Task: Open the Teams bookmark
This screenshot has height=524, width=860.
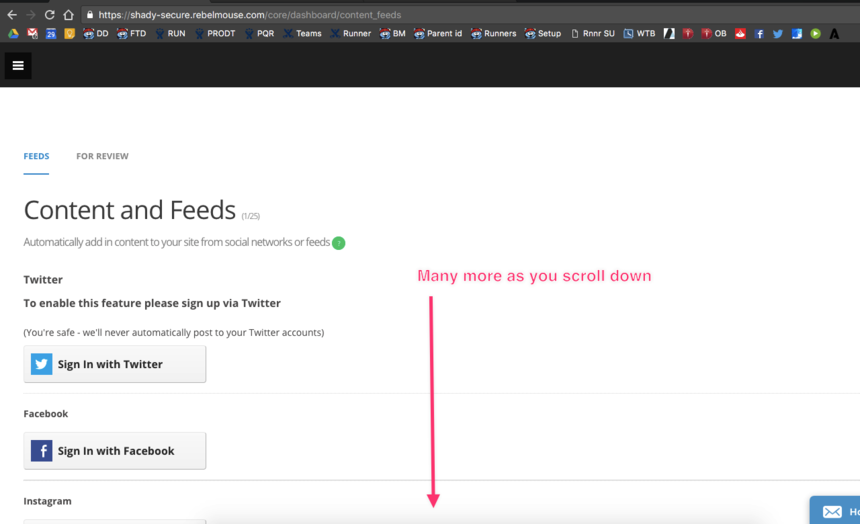Action: [x=302, y=33]
